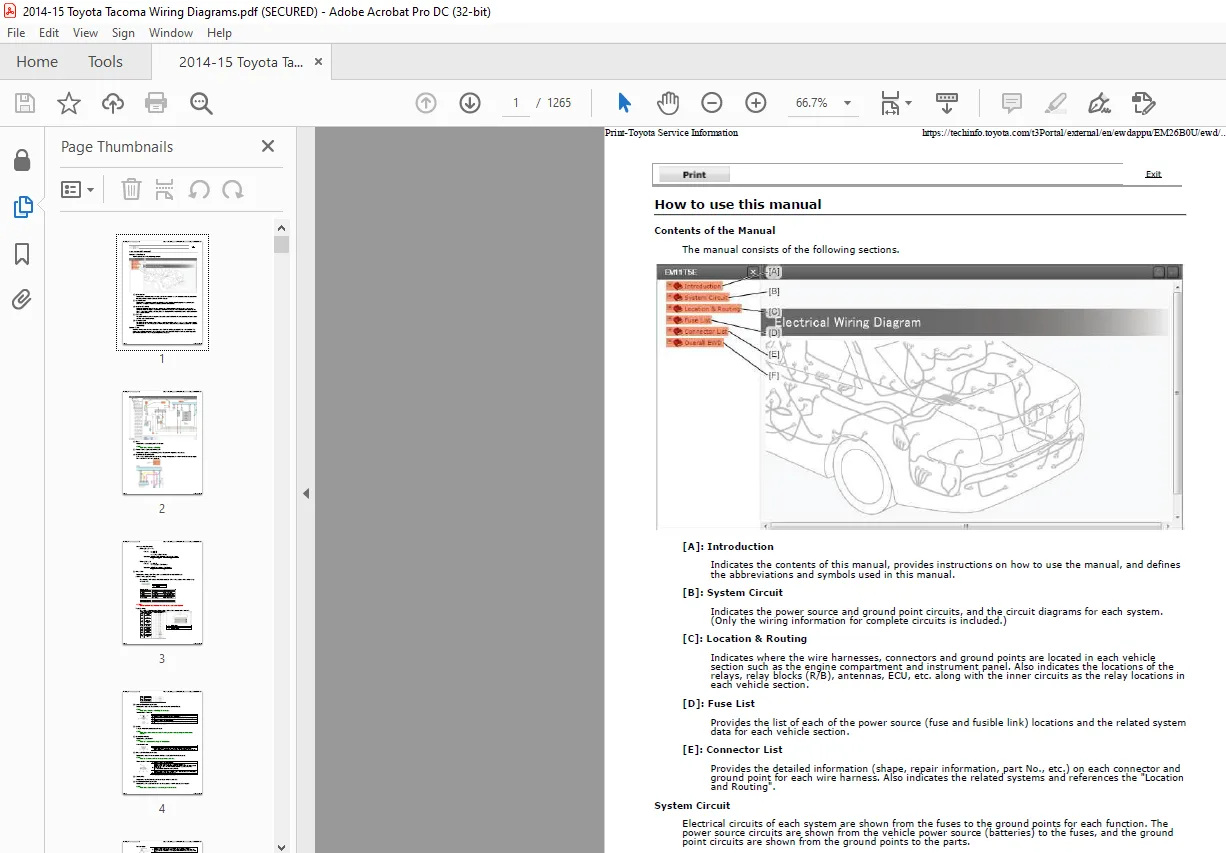Click the techinfo.toyota.com URL text
This screenshot has height=853, width=1226.
[x=1073, y=132]
